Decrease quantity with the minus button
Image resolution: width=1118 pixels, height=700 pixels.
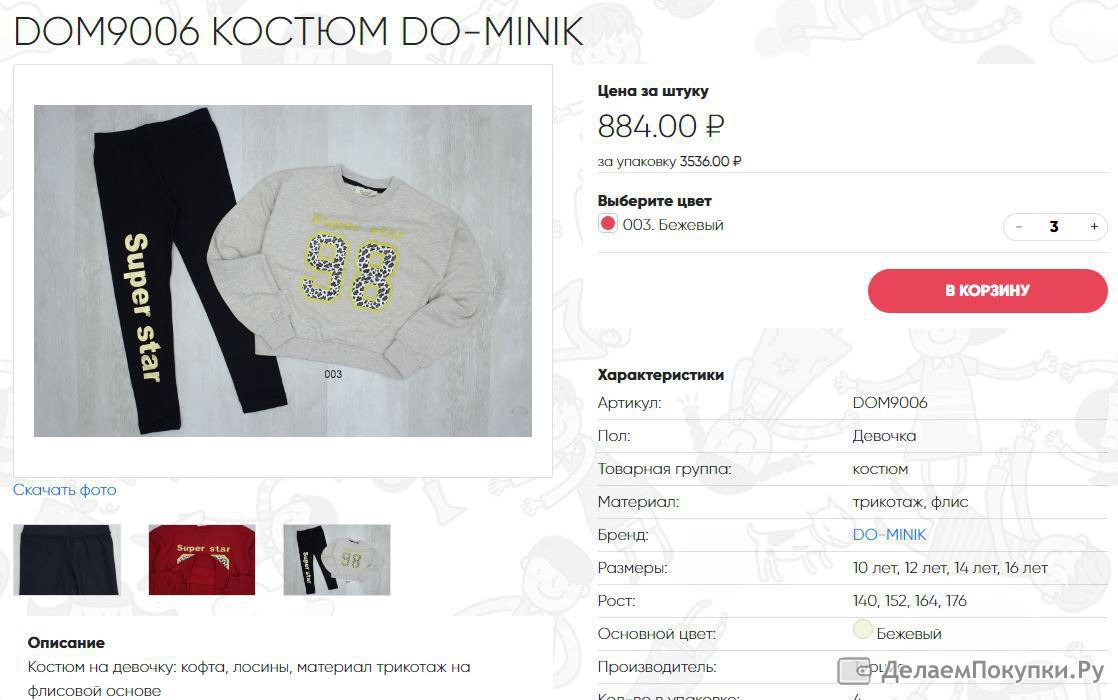pos(1019,226)
